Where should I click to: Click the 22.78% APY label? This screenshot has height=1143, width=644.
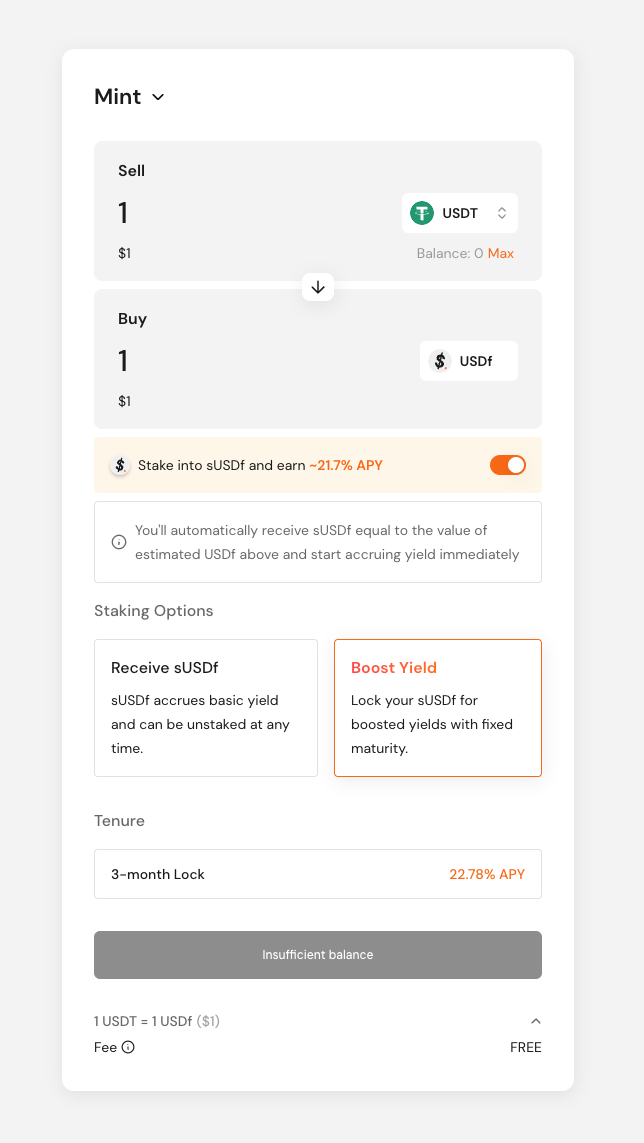tap(487, 874)
